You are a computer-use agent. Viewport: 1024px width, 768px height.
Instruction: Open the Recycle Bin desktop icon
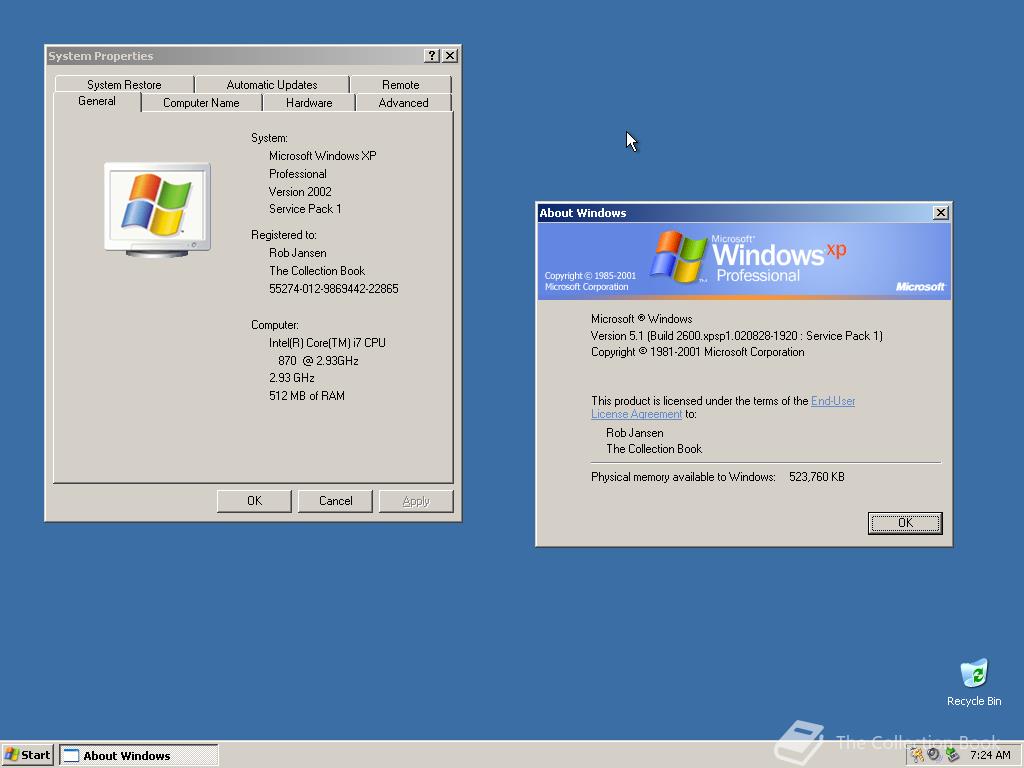point(974,682)
